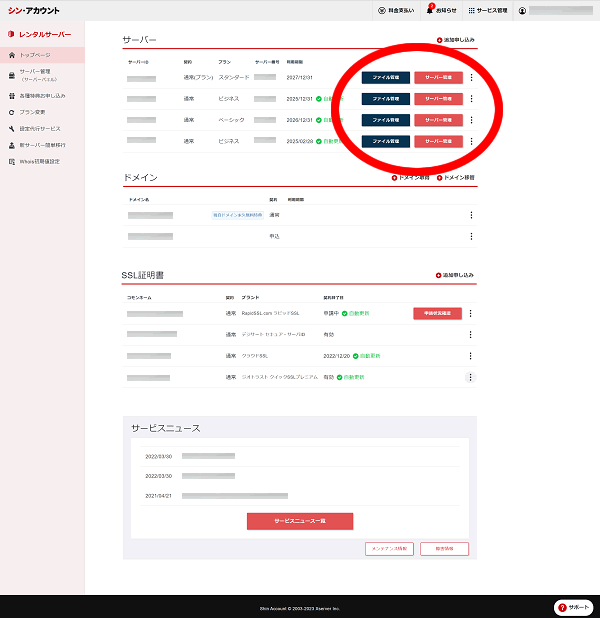Open the more menu for the 申込 domain
The image size is (600, 618).
[471, 236]
